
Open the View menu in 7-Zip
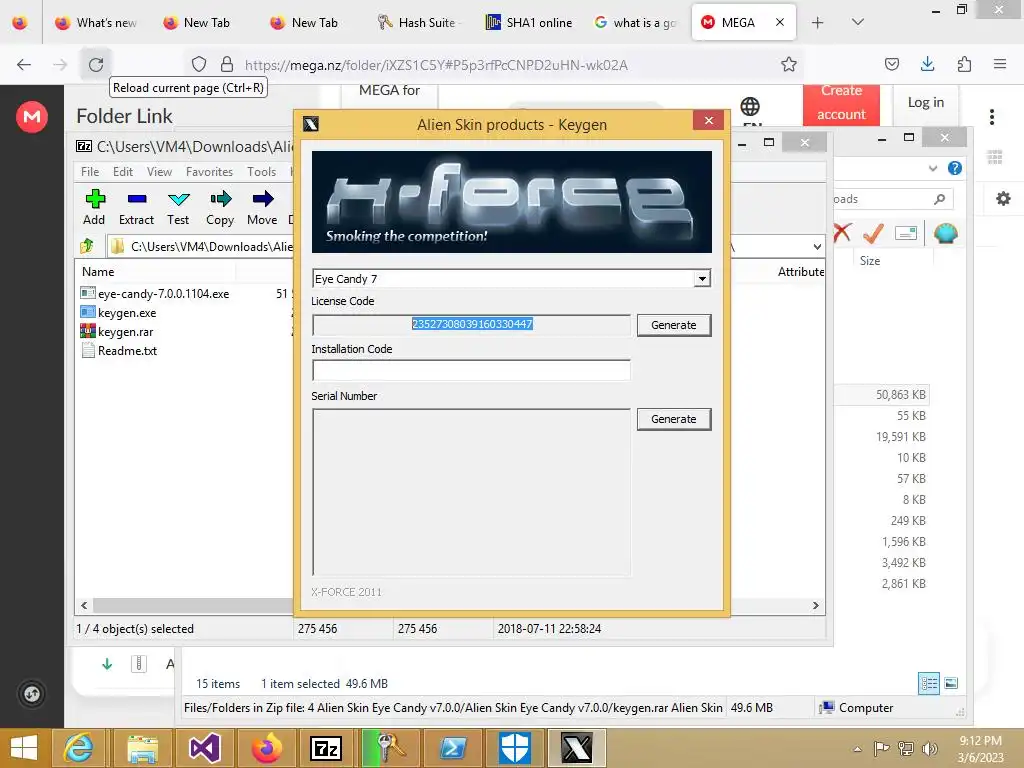[x=159, y=172]
